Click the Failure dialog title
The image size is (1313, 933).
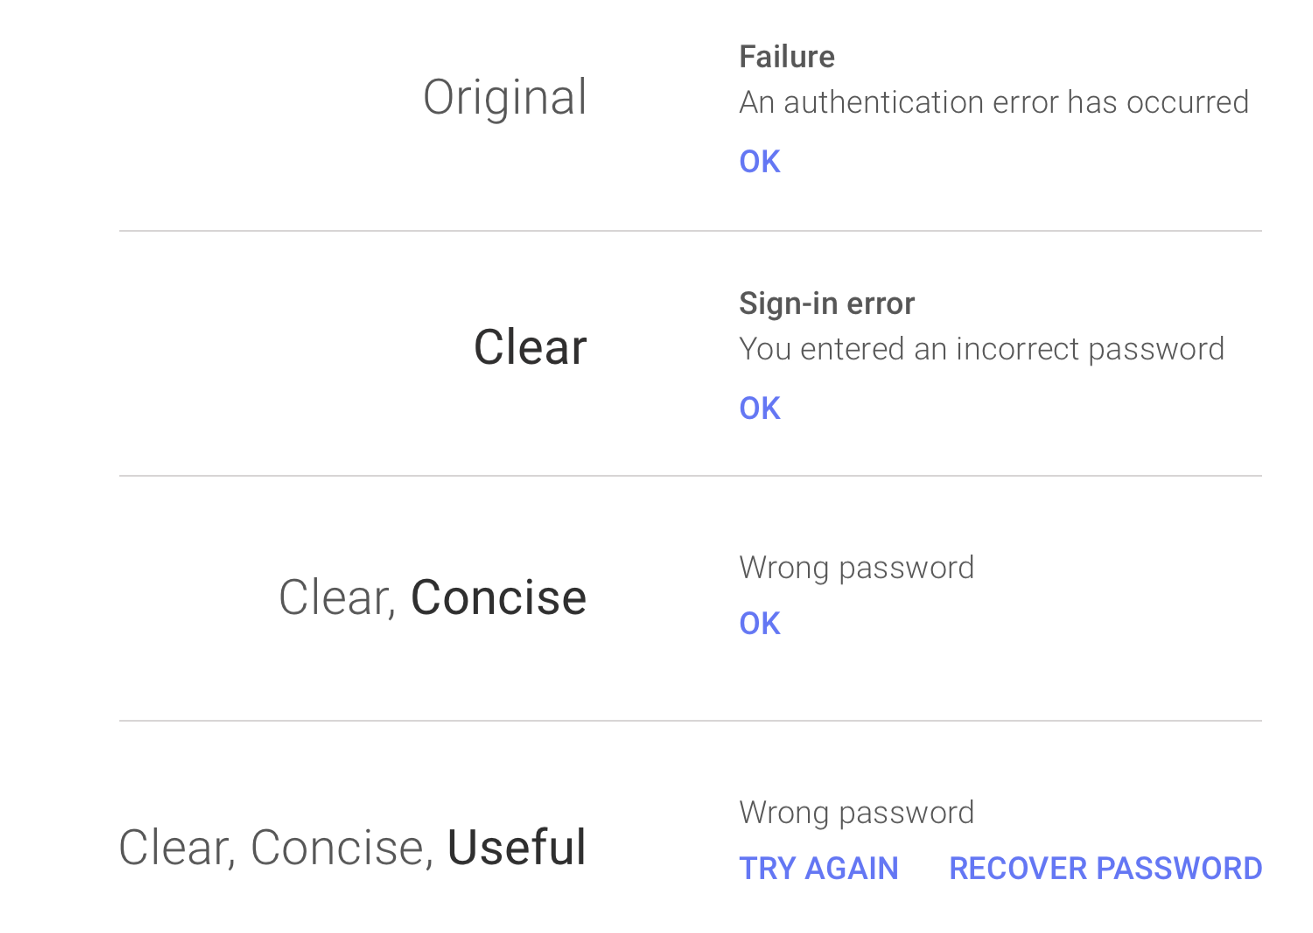(x=787, y=57)
